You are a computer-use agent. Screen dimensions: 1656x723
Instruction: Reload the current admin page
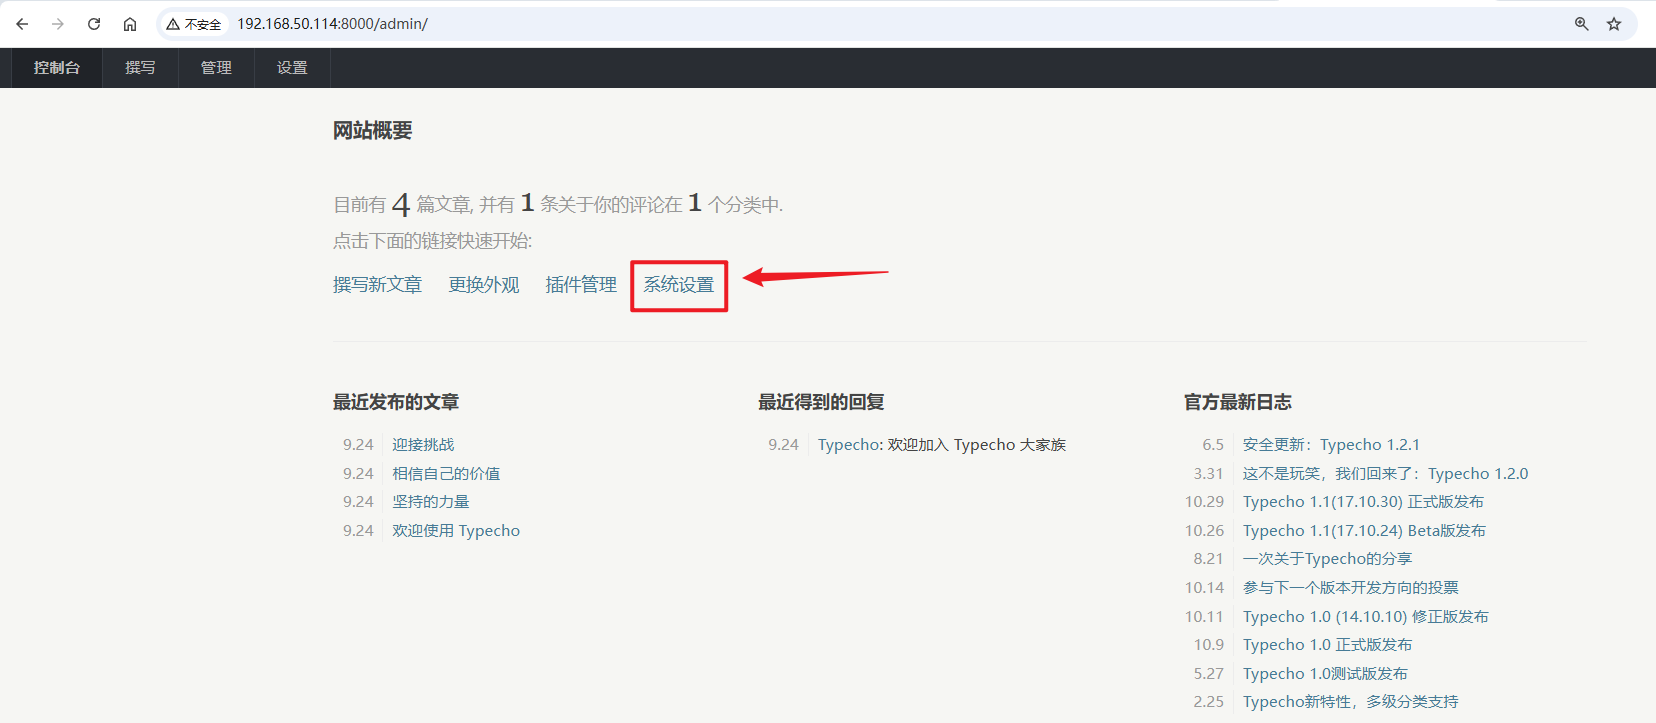[x=94, y=24]
